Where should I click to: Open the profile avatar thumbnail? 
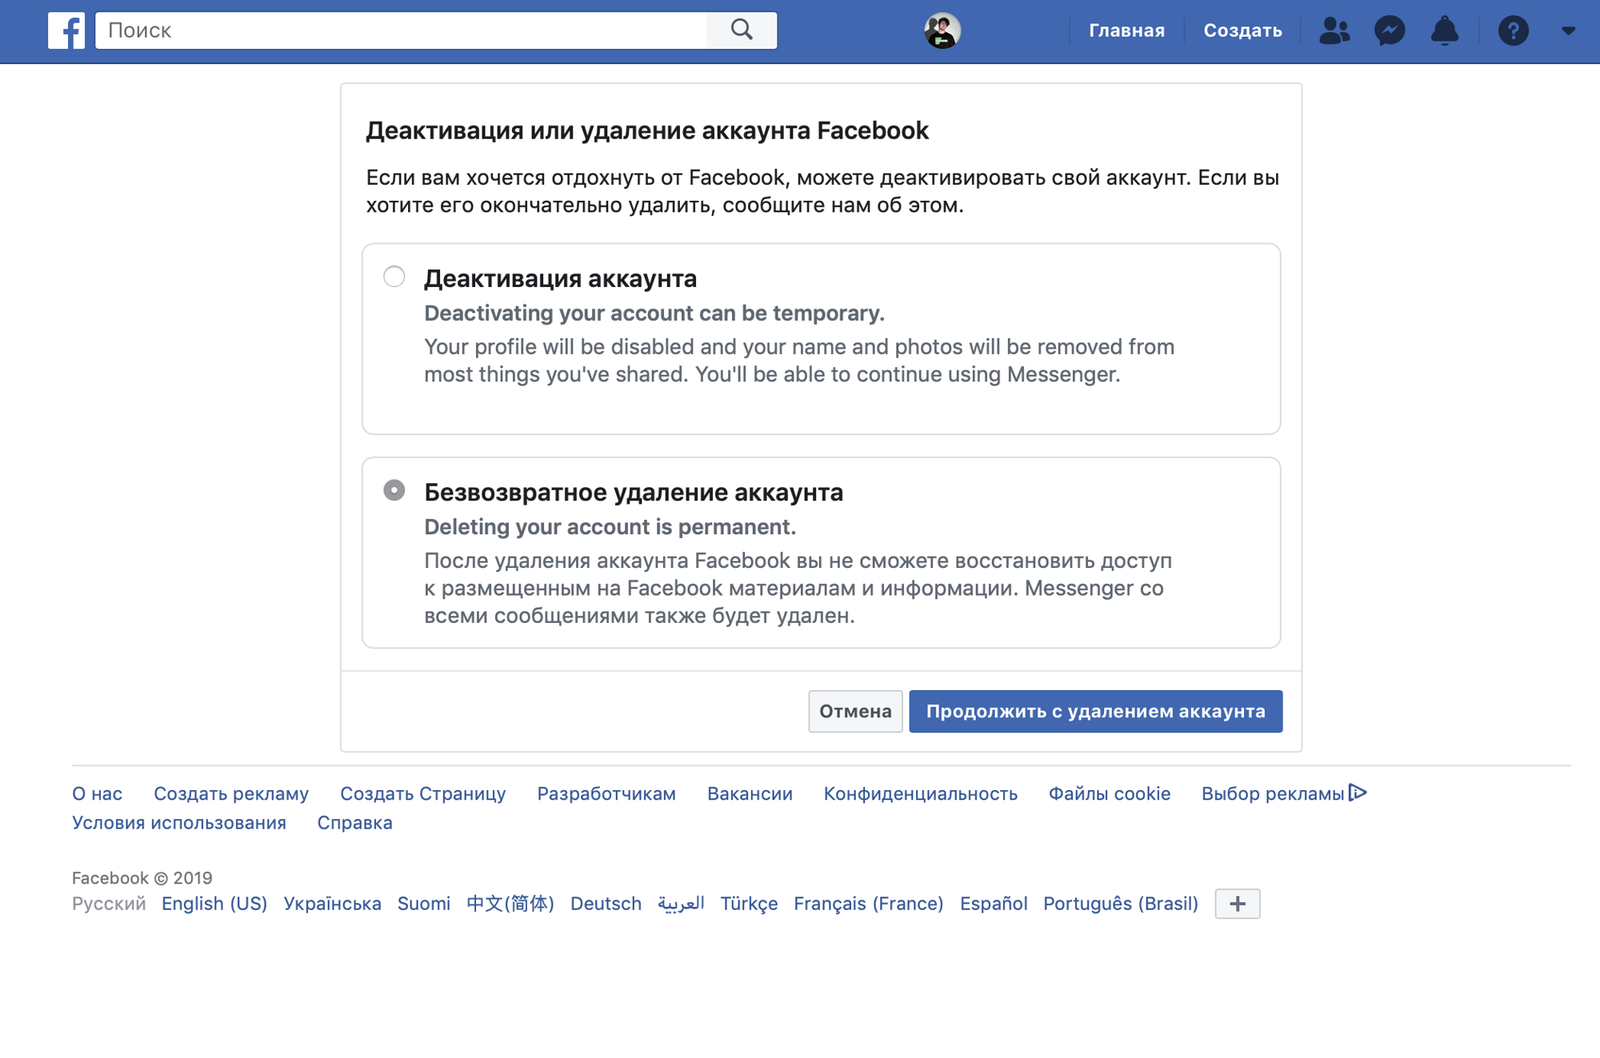tap(942, 31)
